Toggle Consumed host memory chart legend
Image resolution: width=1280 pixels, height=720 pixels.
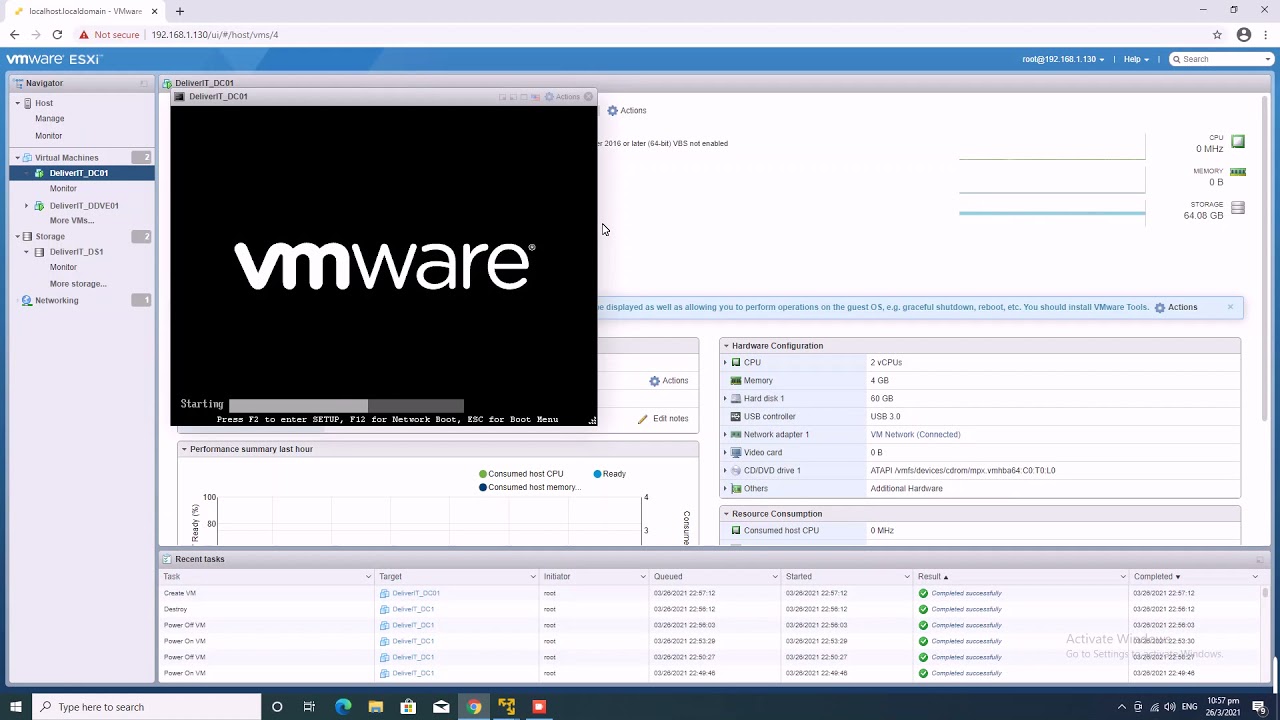528,488
